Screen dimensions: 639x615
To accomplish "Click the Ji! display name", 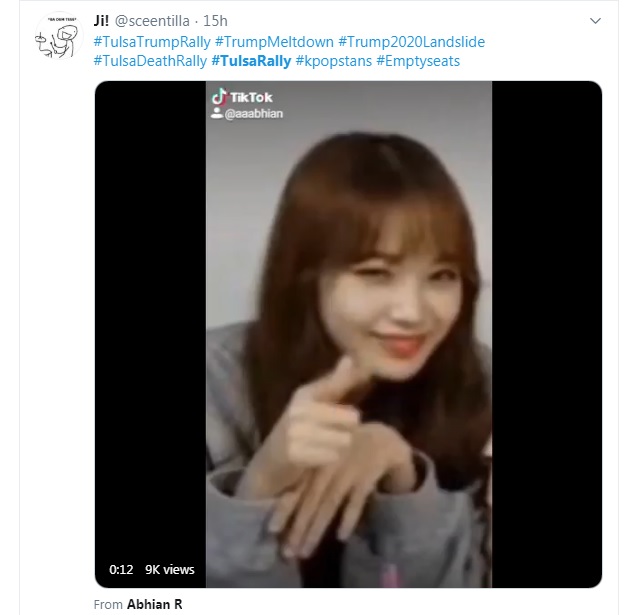I will pos(101,21).
